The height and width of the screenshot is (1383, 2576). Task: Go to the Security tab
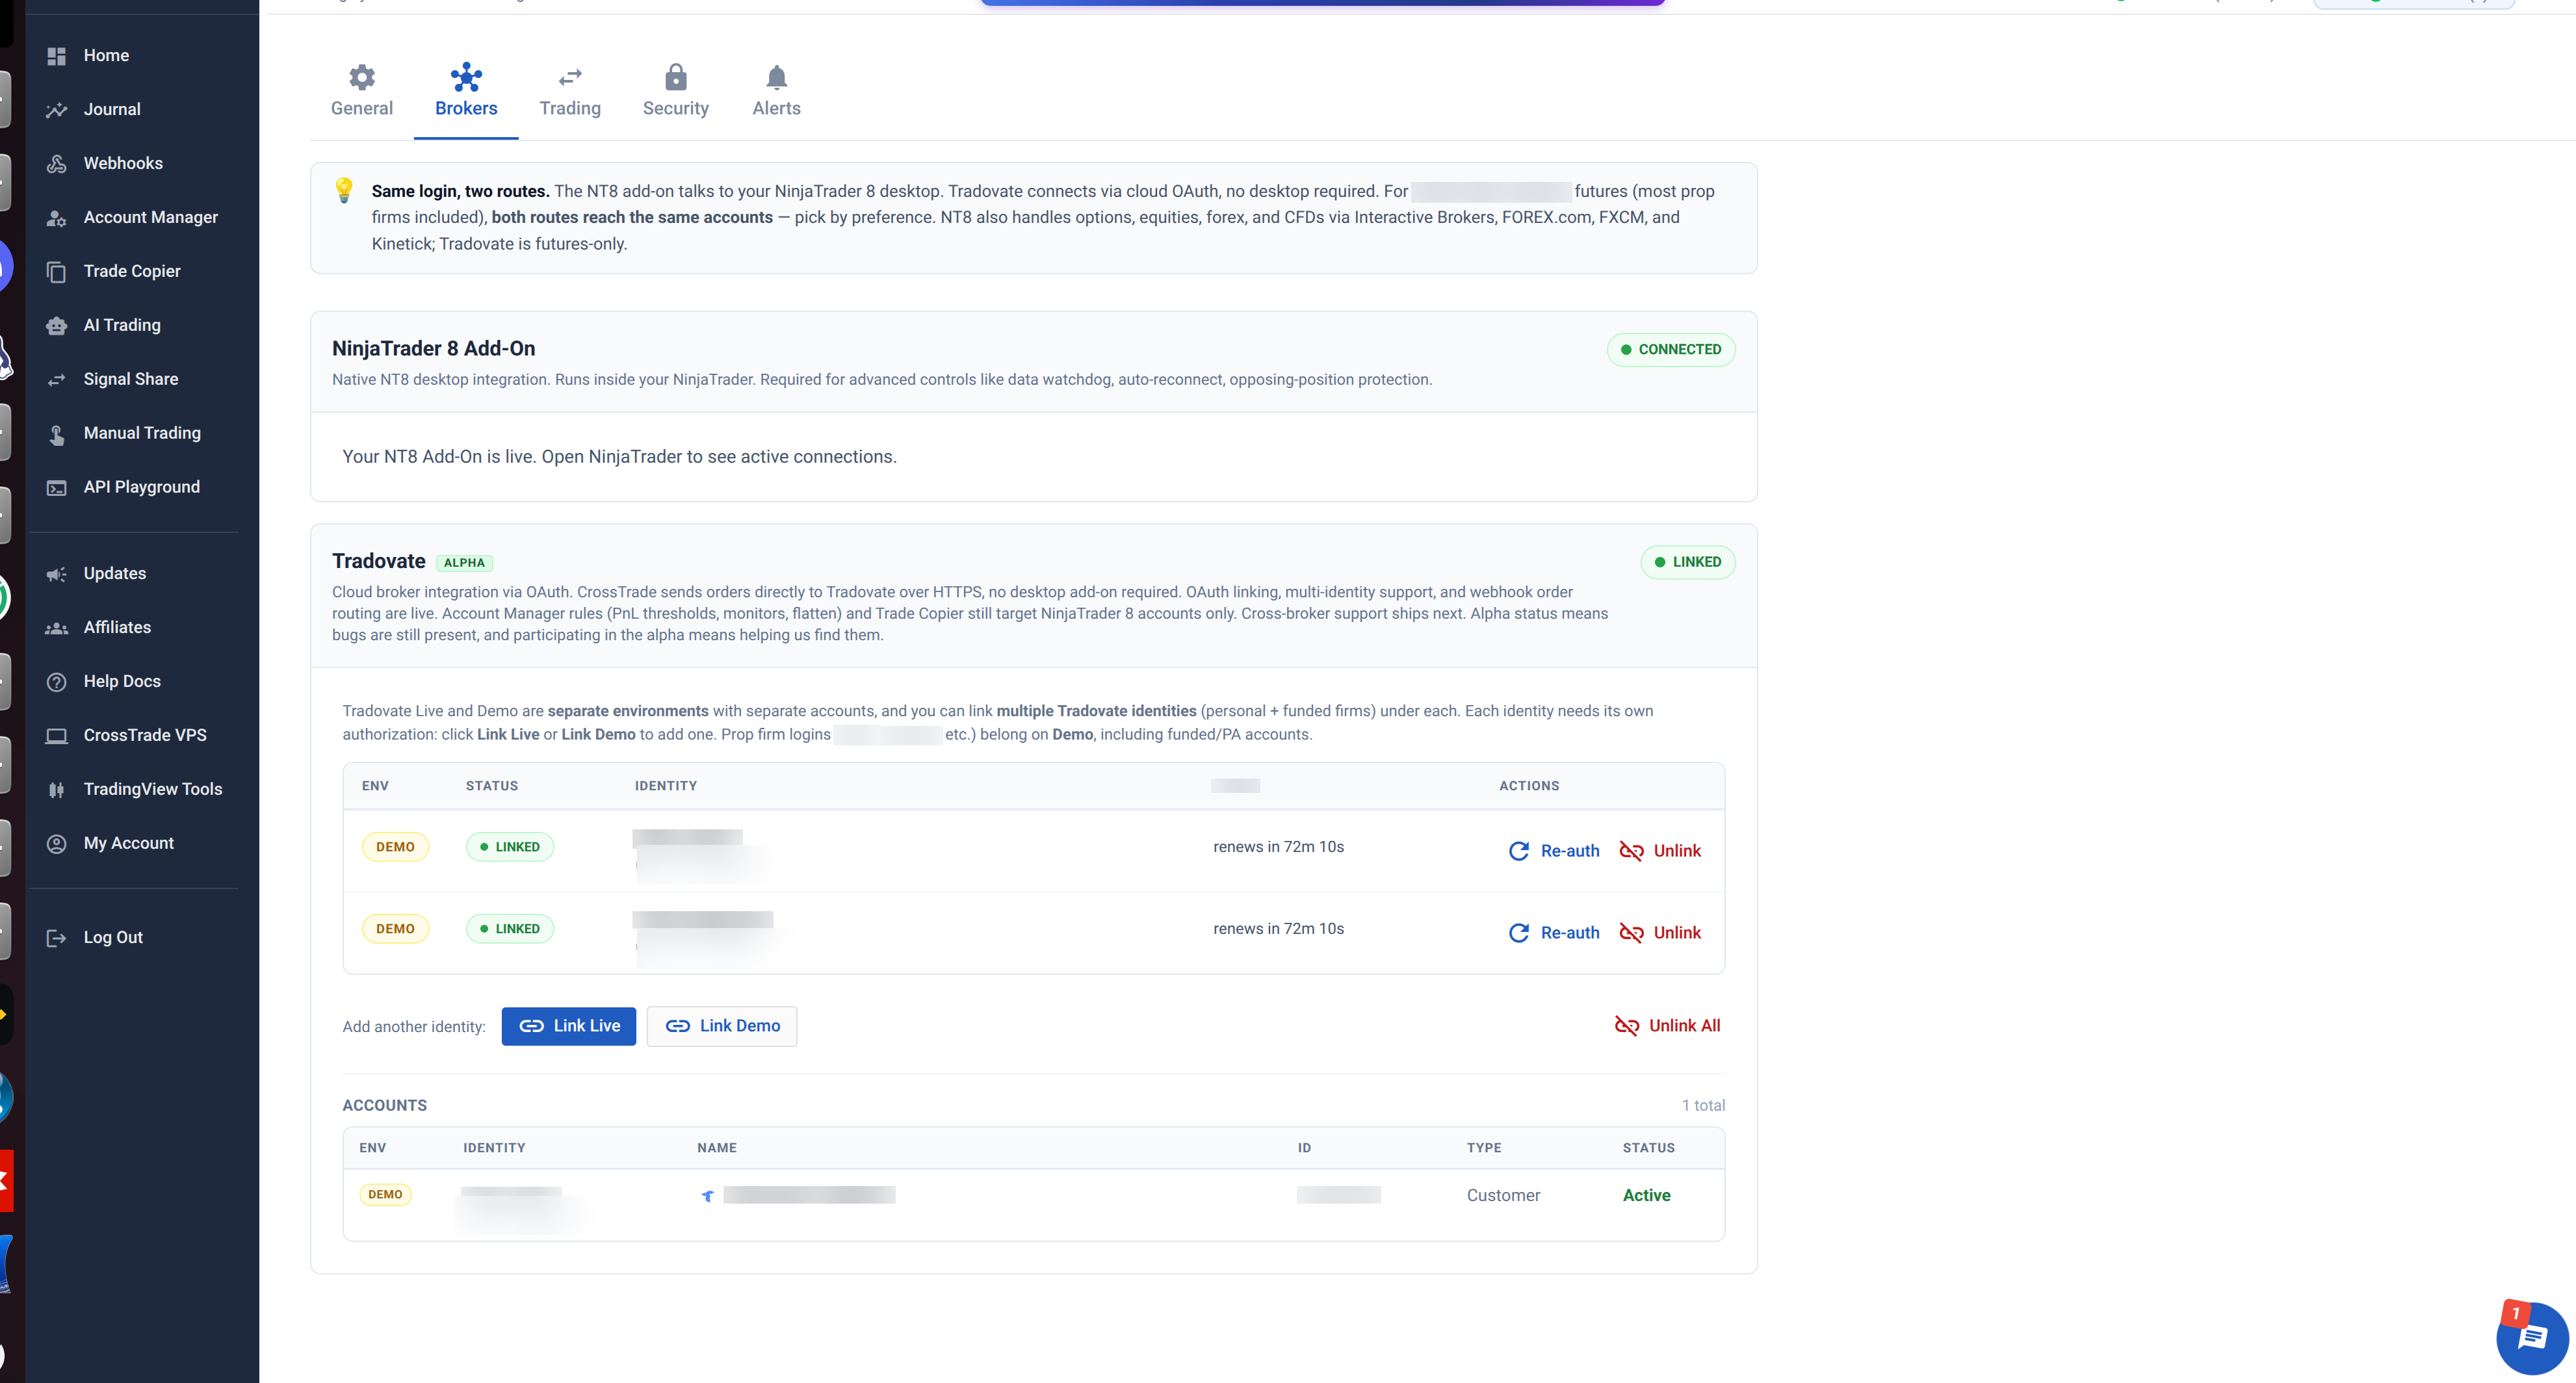pos(676,91)
